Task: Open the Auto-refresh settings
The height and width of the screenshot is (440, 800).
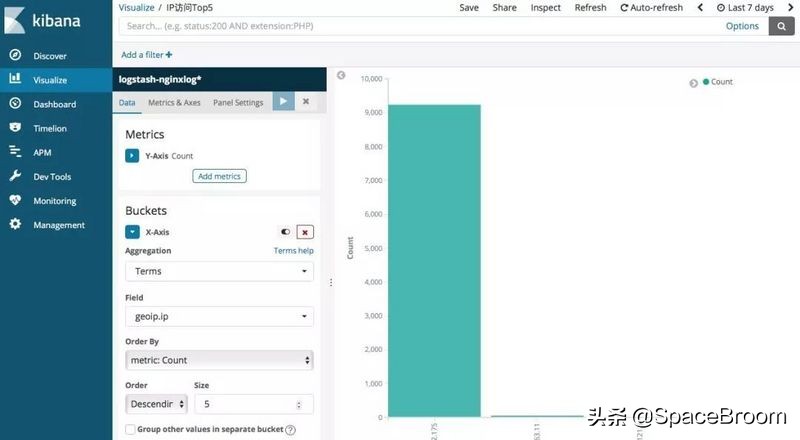Action: pyautogui.click(x=652, y=8)
